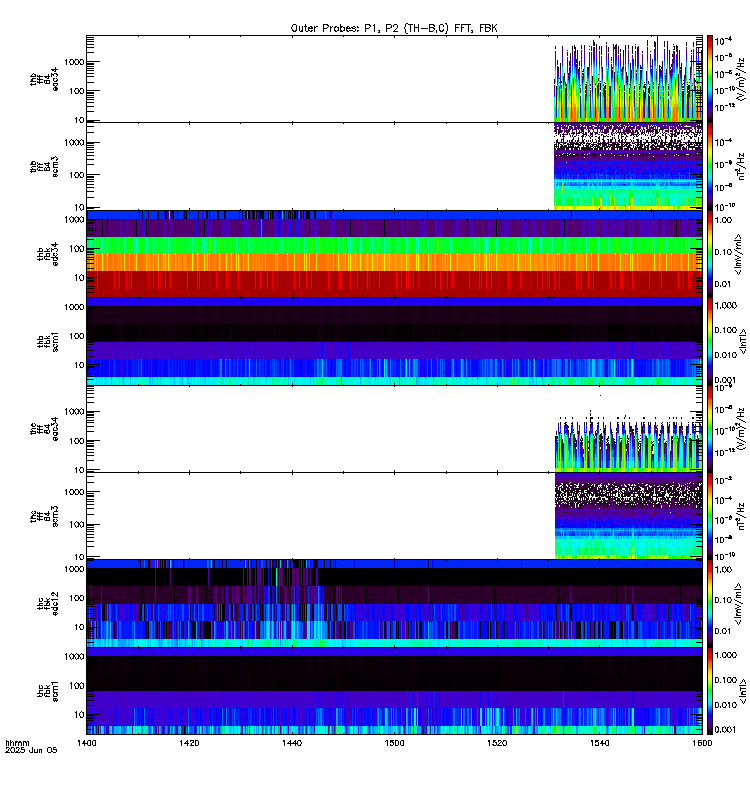Click the '<|nT|>' unit label beside thc scm1 color bar
This screenshot has width=750, height=800.
click(x=743, y=691)
